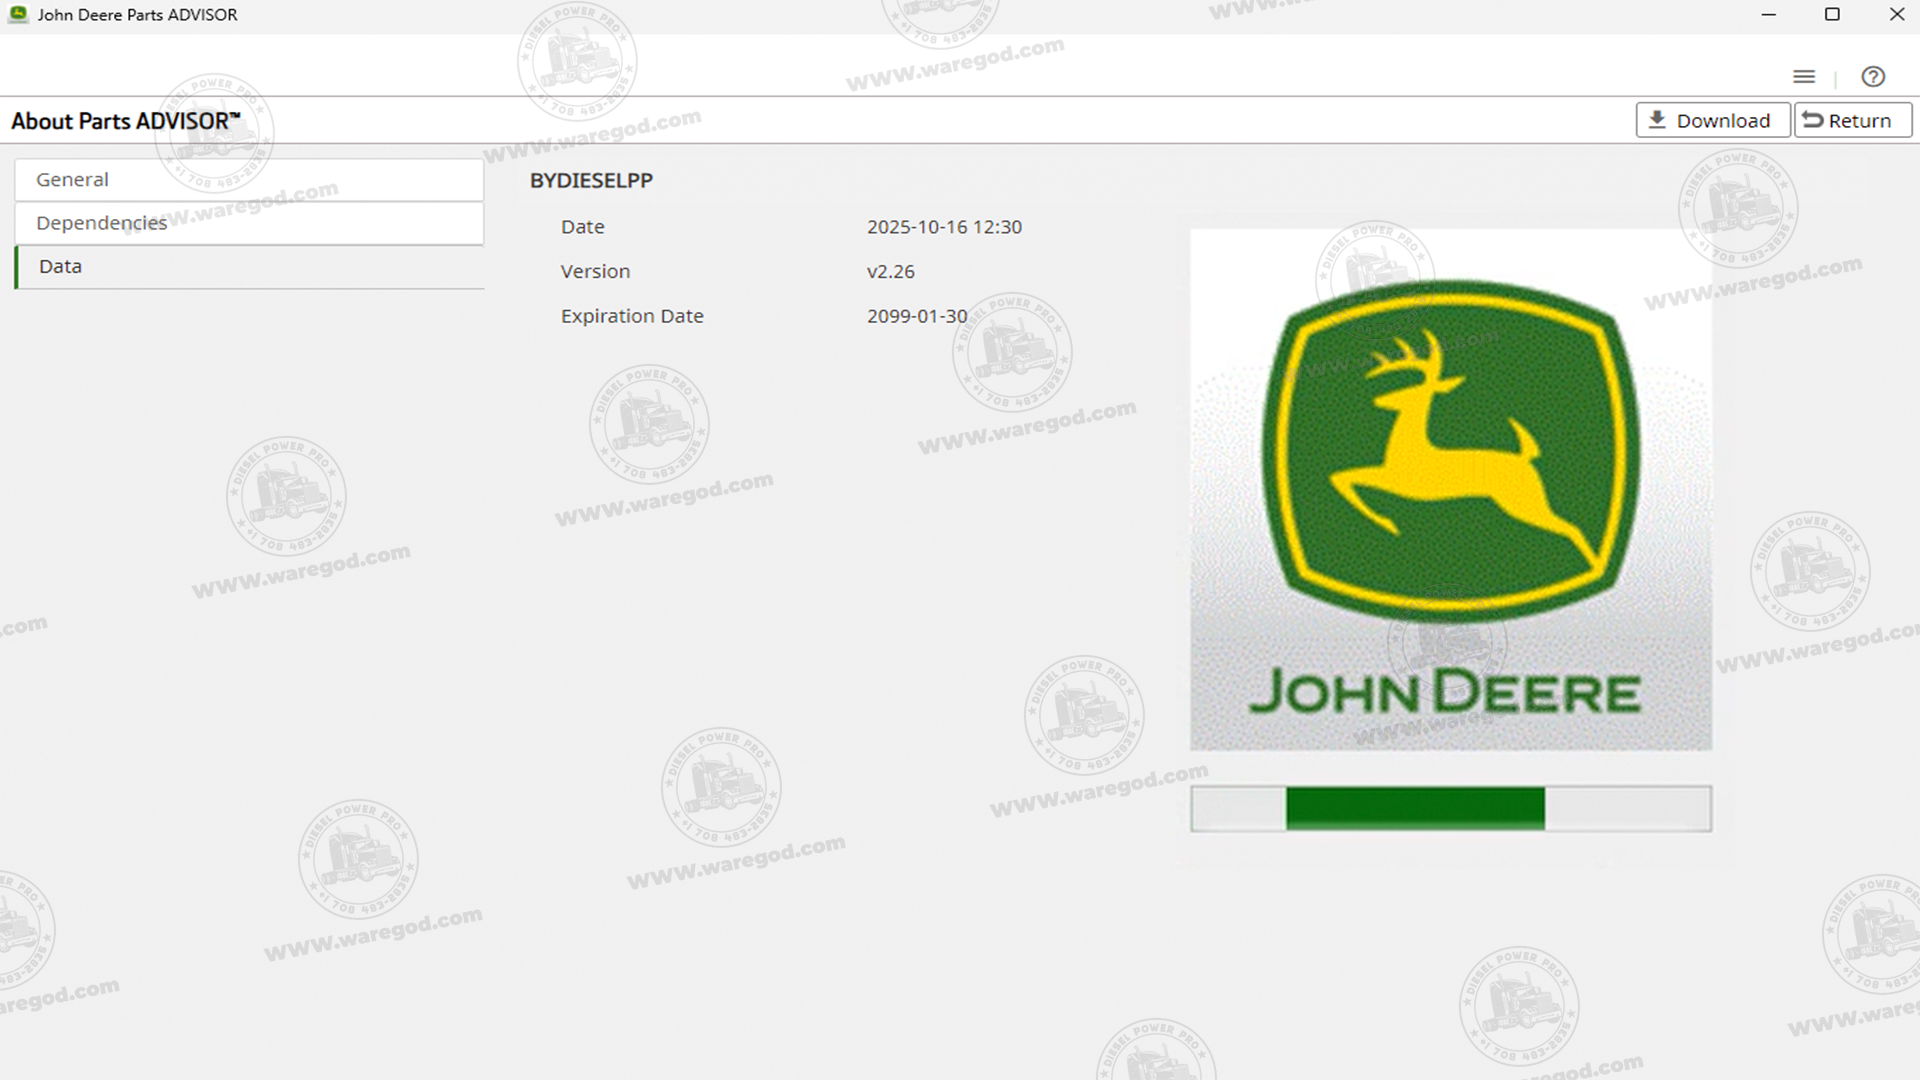Click the John Deere title bar icon
The width and height of the screenshot is (1920, 1080).
pyautogui.click(x=18, y=14)
